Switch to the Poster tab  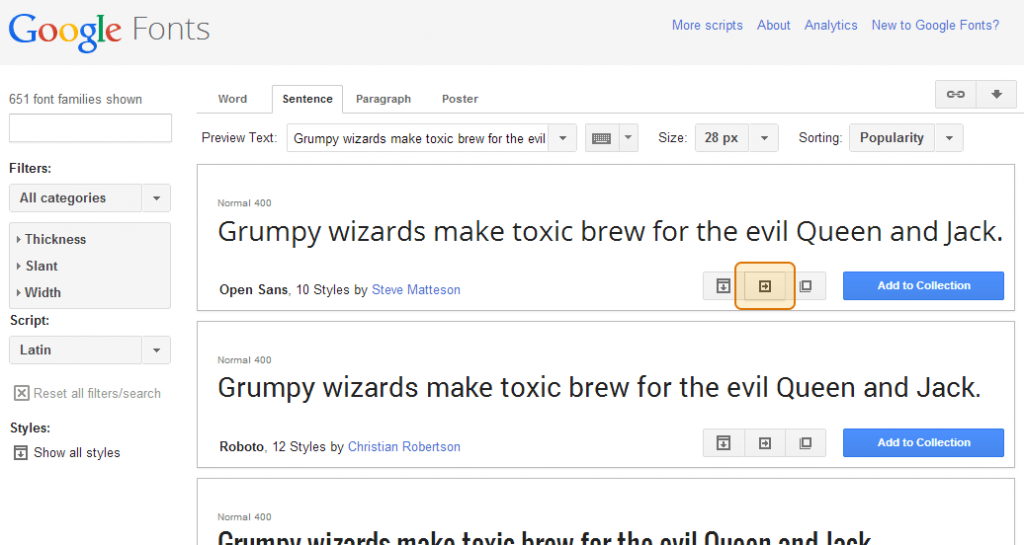(x=460, y=99)
